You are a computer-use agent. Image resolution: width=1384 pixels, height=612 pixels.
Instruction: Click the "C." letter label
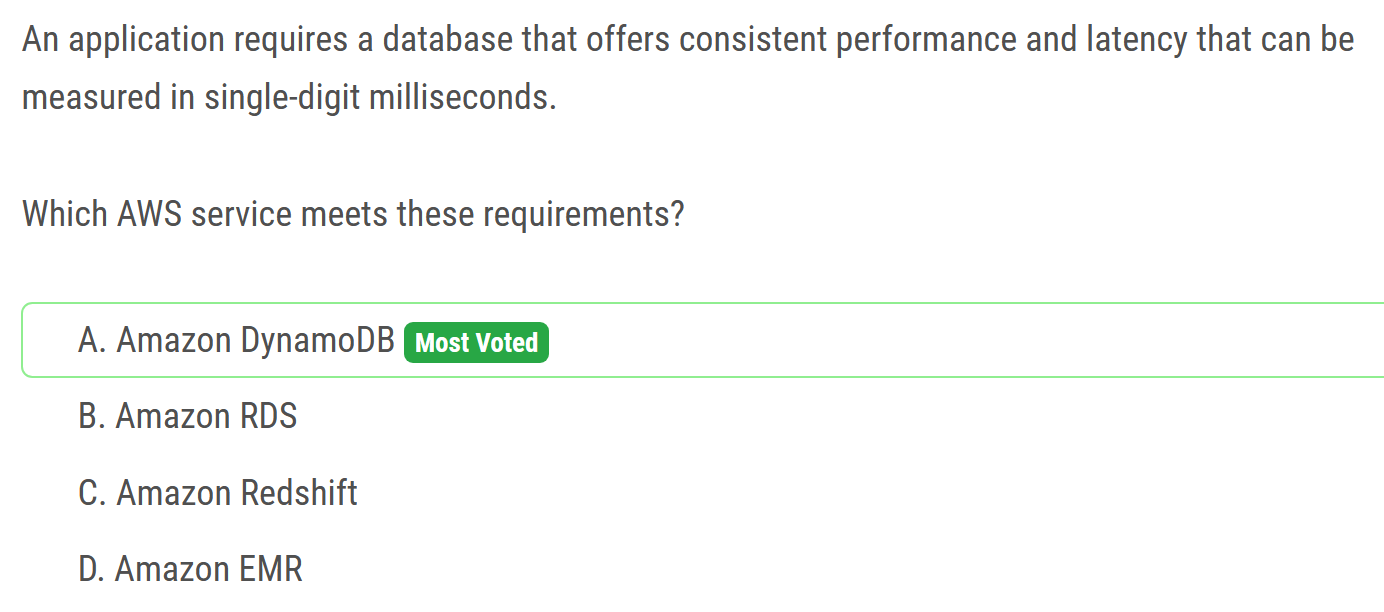(92, 493)
